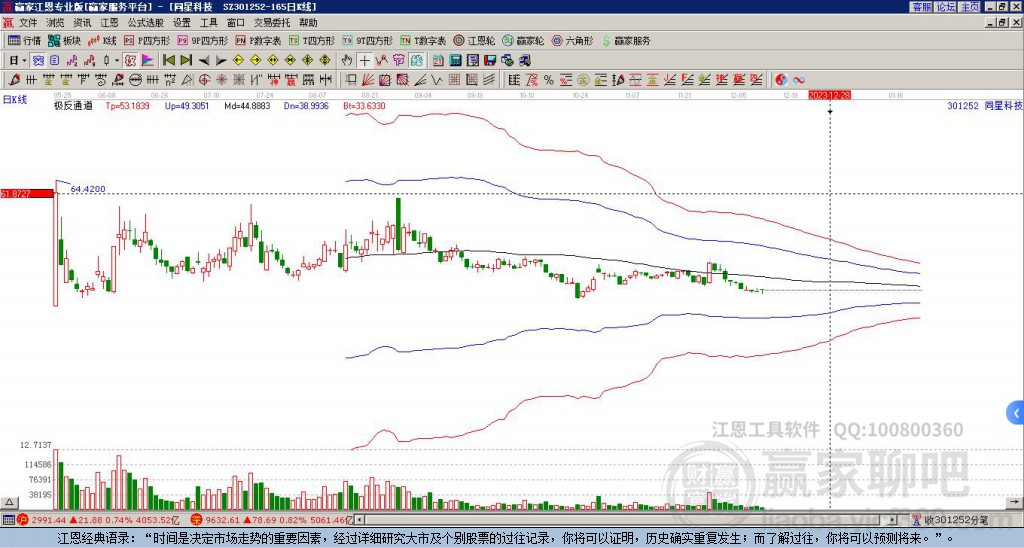Click the 2023-12-28 date marker
The height and width of the screenshot is (548, 1024).
click(x=829, y=95)
